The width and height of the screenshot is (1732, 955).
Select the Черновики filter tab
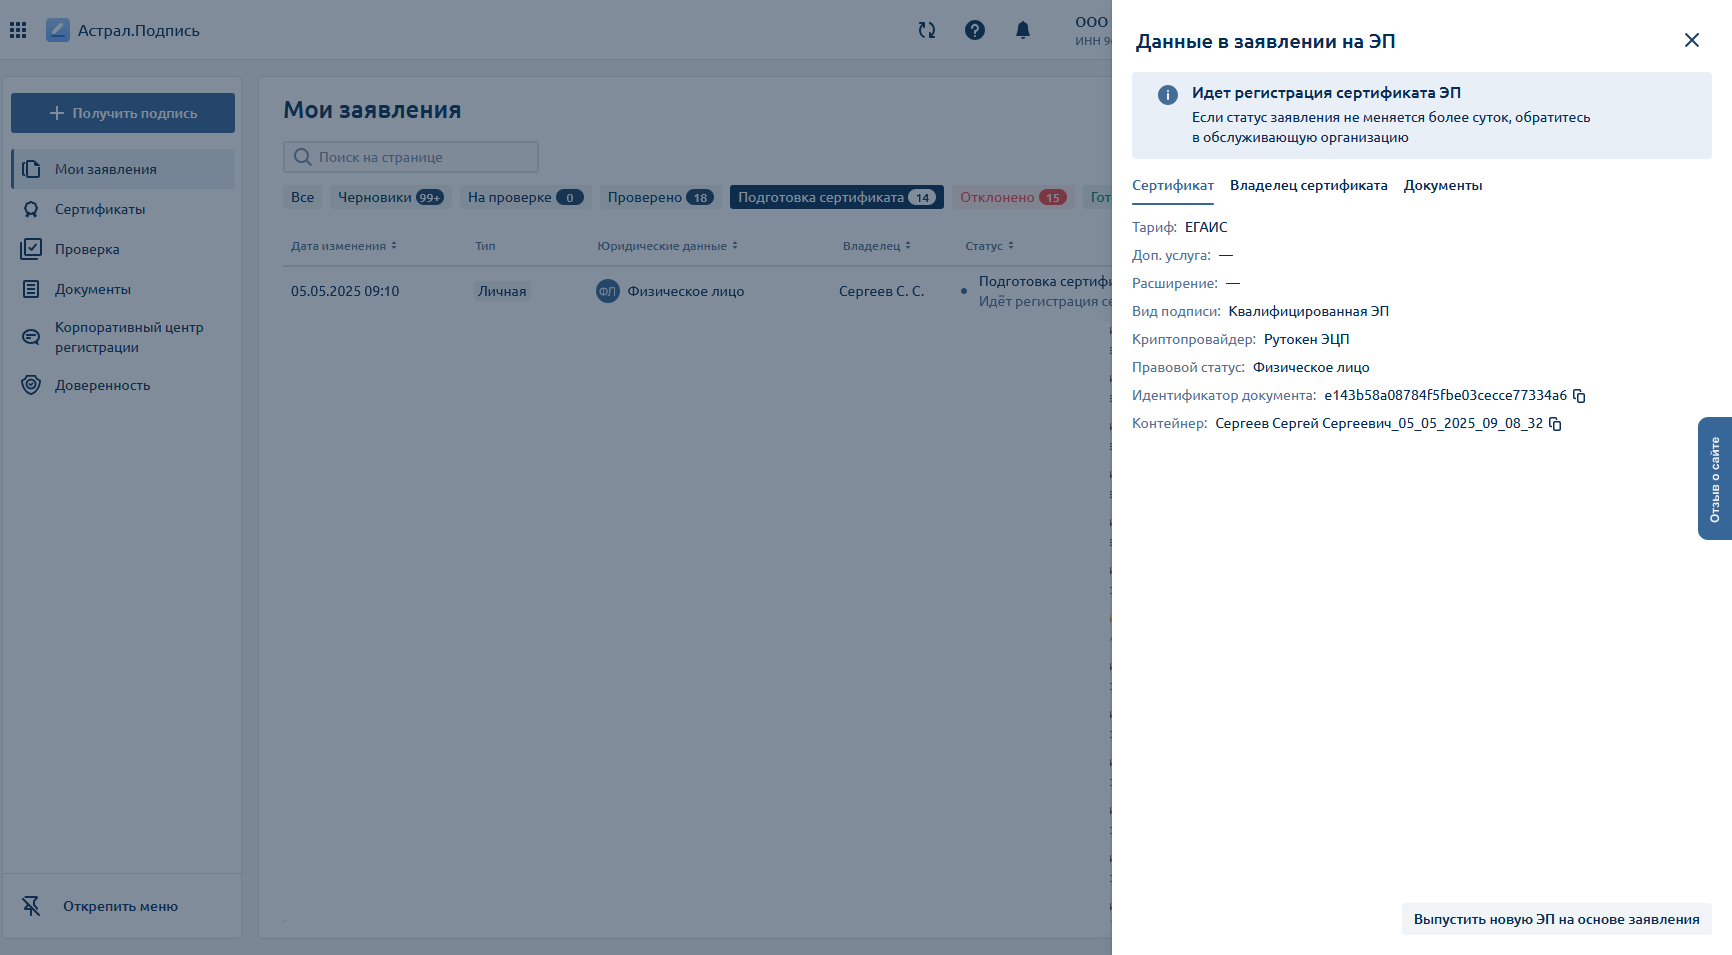click(390, 197)
